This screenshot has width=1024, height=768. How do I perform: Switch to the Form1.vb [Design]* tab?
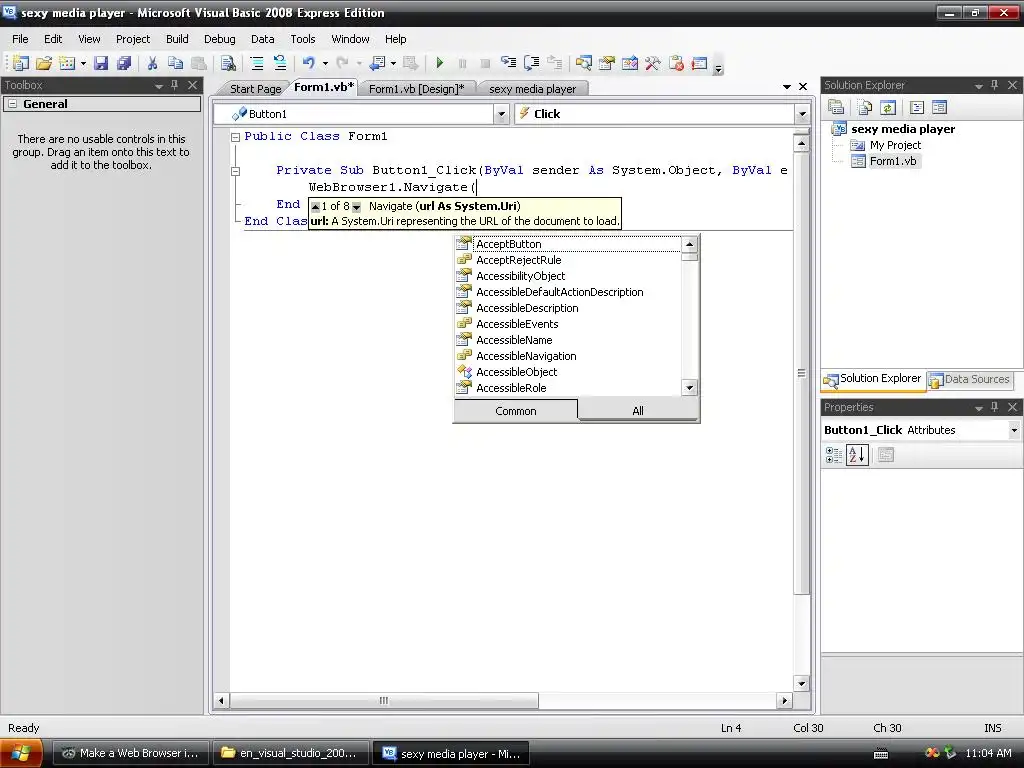click(417, 89)
